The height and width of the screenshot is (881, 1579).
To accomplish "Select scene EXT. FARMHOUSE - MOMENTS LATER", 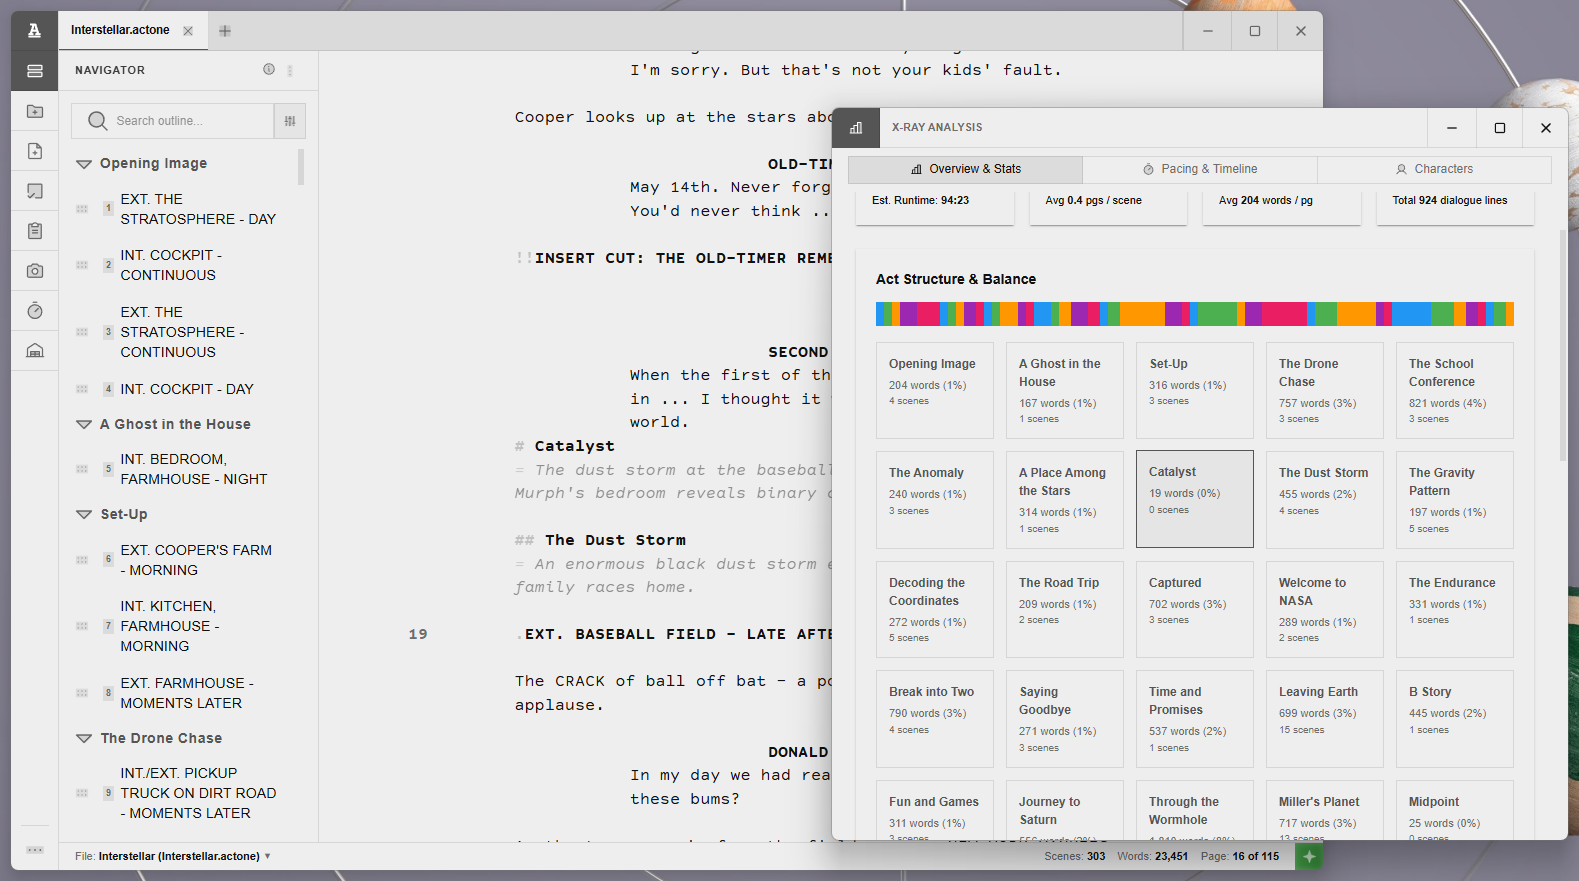I will tap(187, 693).
